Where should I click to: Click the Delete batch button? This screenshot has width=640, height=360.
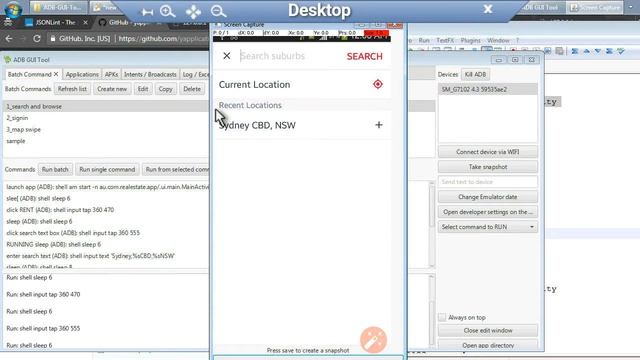point(192,89)
